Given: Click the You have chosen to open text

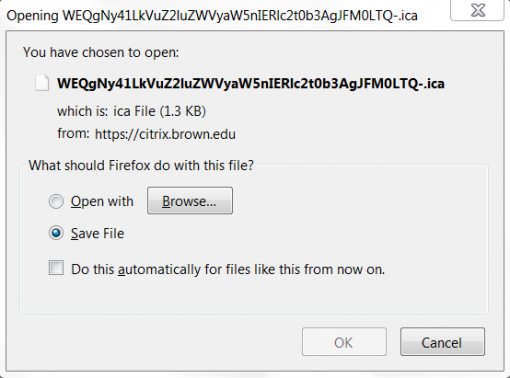Looking at the screenshot, I should tap(101, 52).
